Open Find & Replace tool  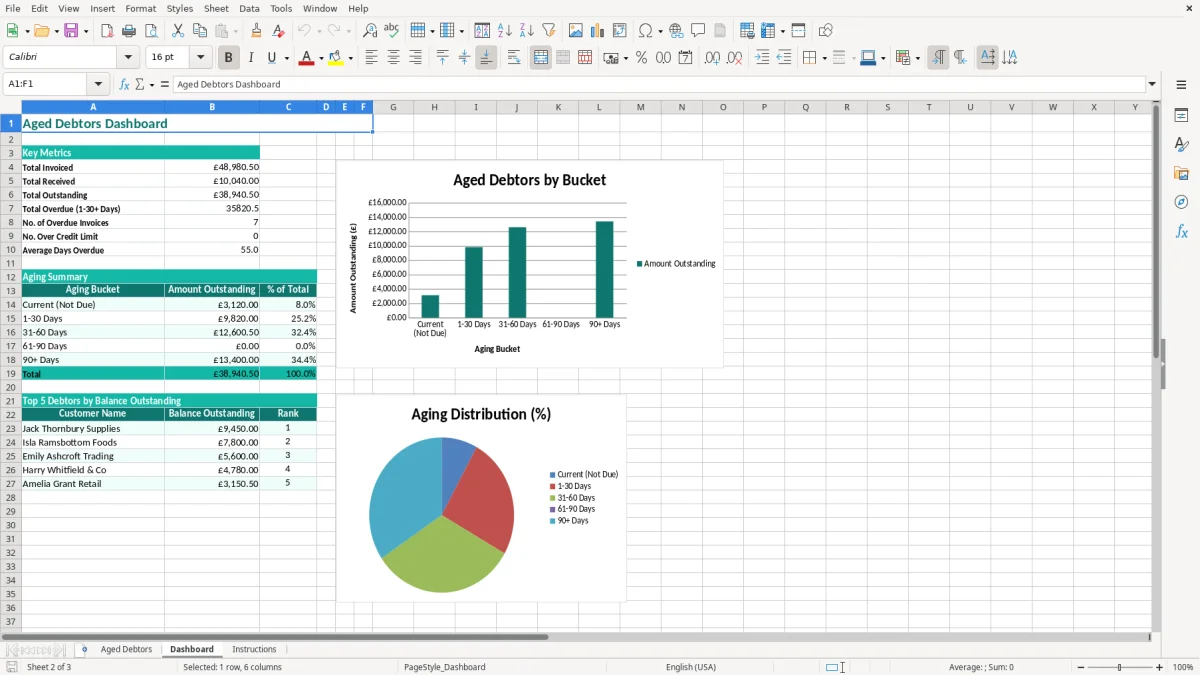[370, 31]
